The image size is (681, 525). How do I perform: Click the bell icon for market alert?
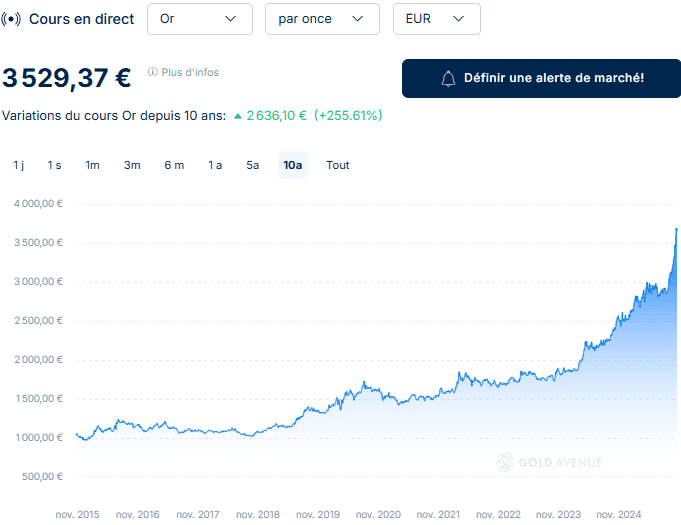[x=449, y=78]
